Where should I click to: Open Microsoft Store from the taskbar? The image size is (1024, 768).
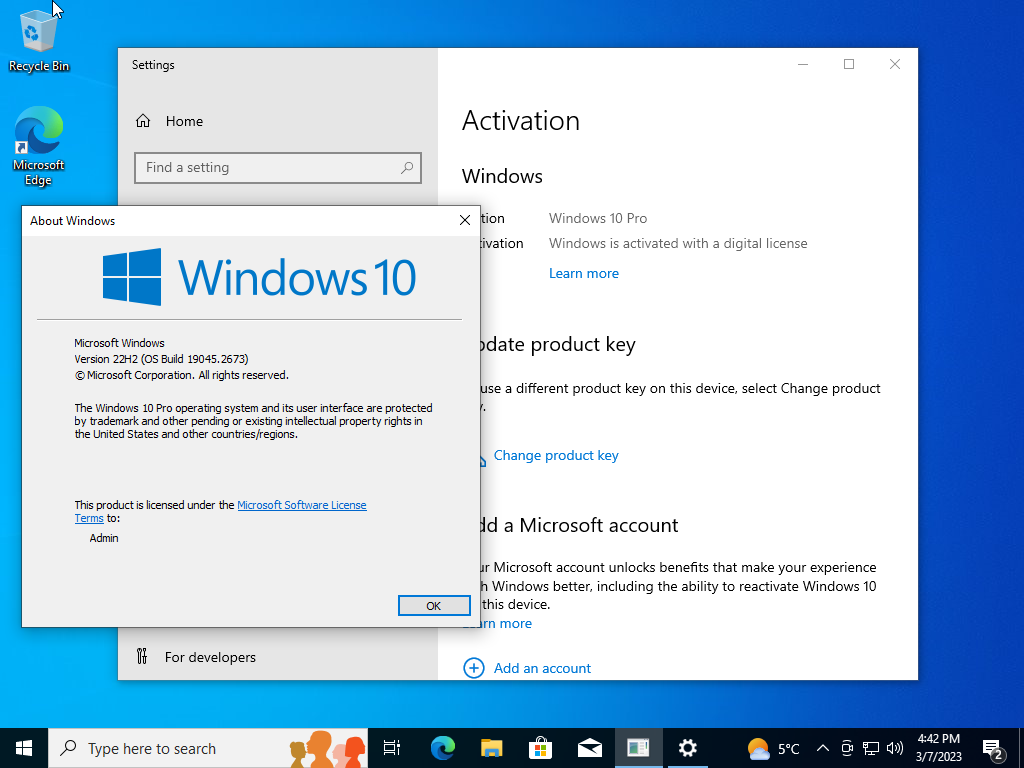point(541,748)
